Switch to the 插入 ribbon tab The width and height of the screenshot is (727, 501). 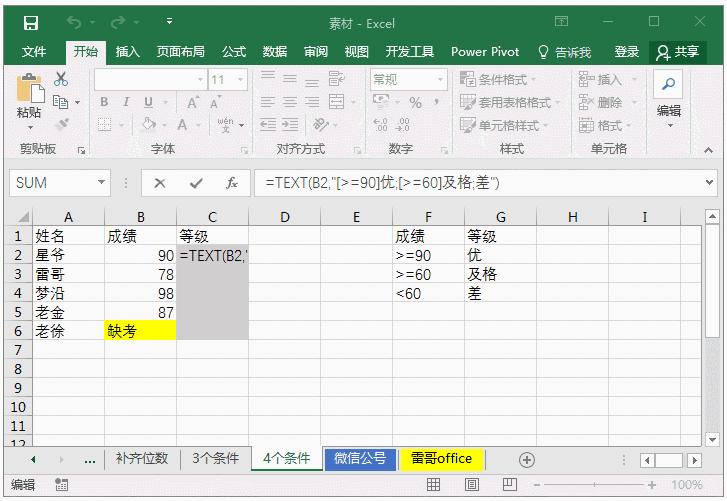127,52
